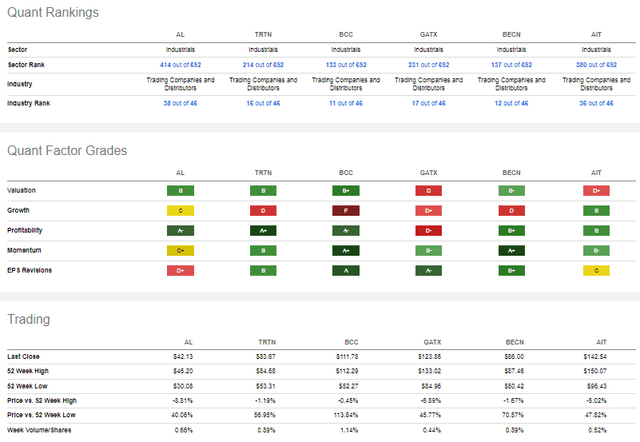The height and width of the screenshot is (442, 640).
Task: Open BCC industry rank 11 out of 46
Action: (343, 103)
